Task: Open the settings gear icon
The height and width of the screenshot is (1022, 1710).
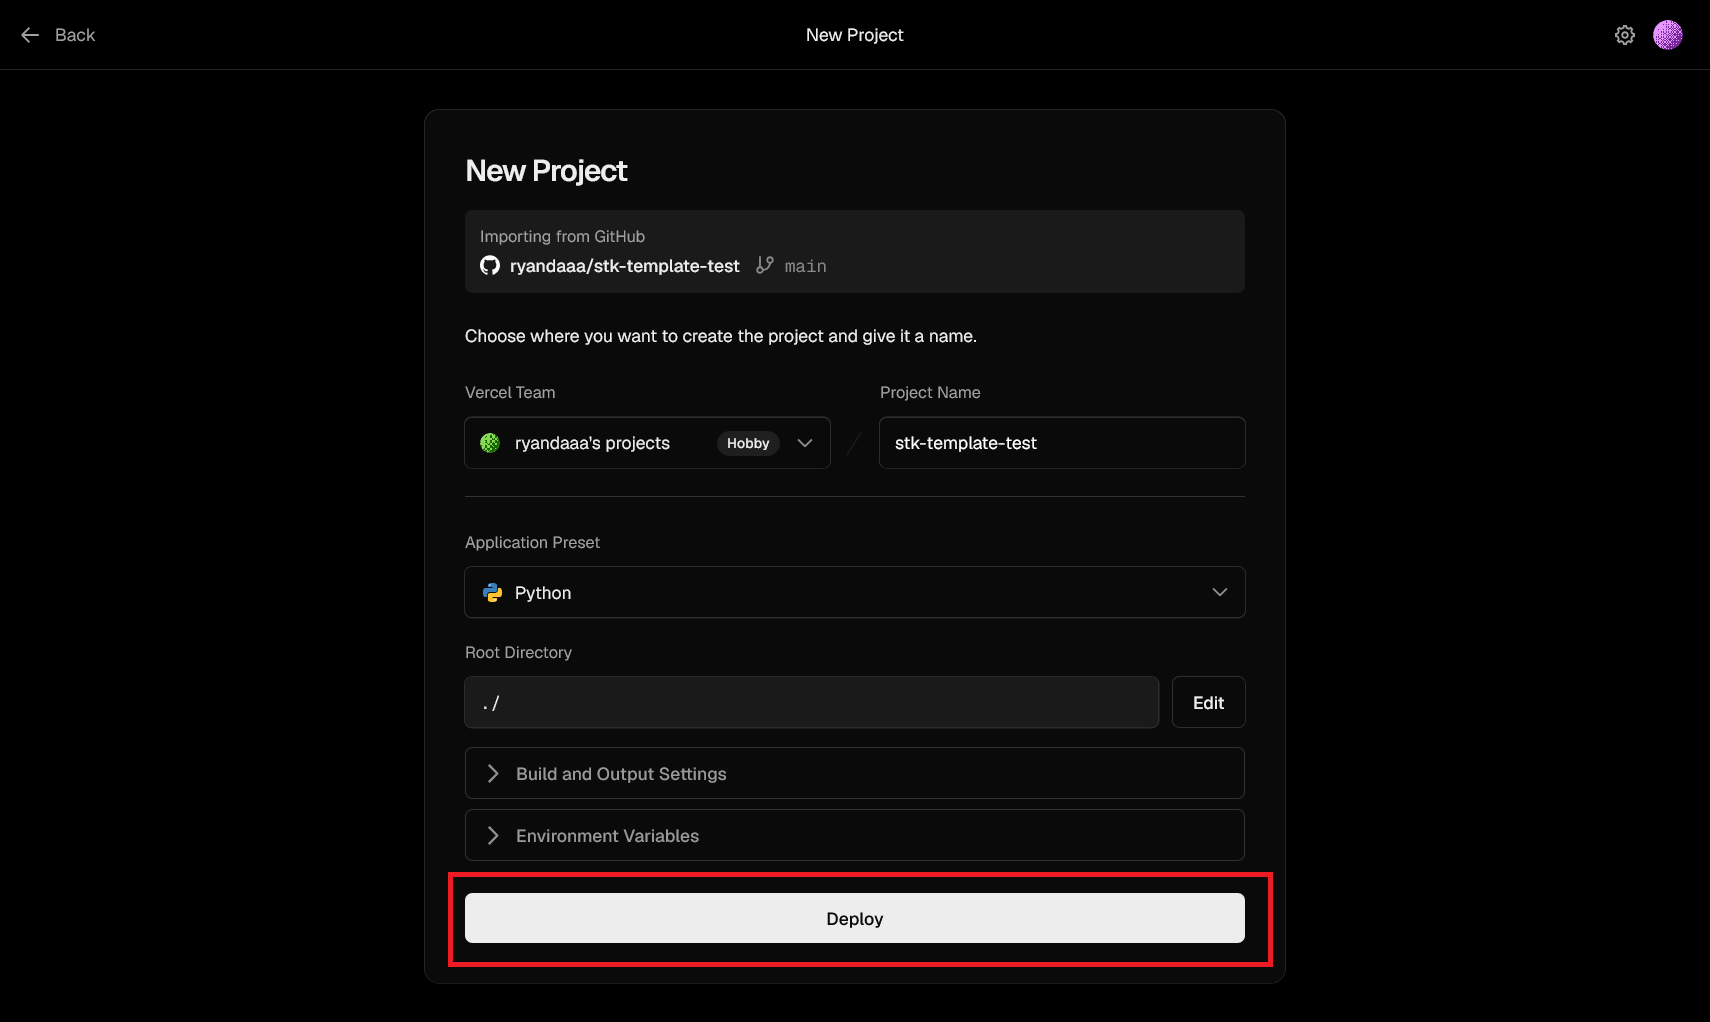Action: [x=1625, y=35]
